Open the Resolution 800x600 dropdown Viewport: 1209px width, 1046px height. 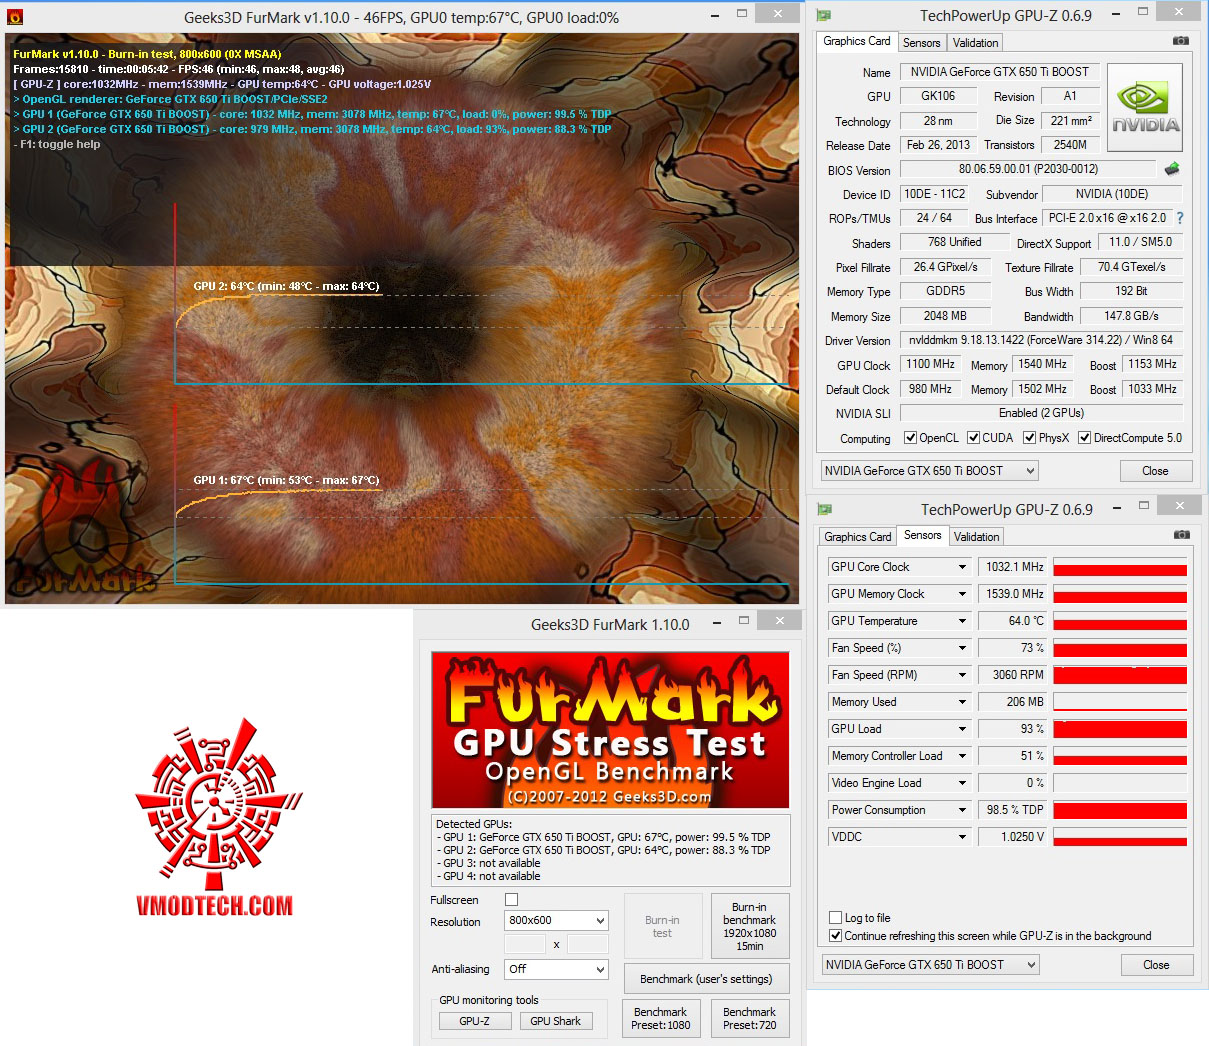point(556,920)
